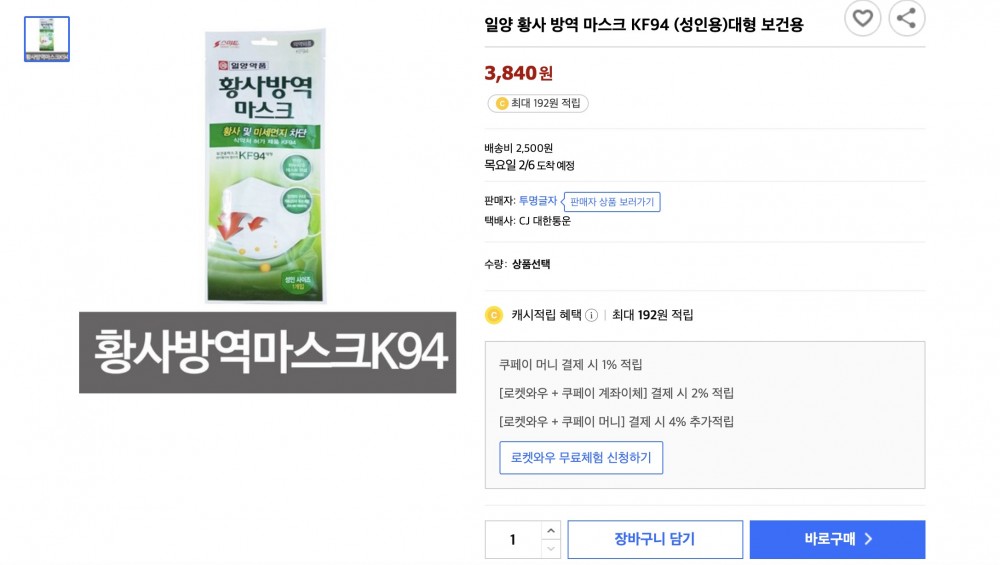Screen dimensions: 1000x565
Task: Click the share icon
Action: (907, 18)
